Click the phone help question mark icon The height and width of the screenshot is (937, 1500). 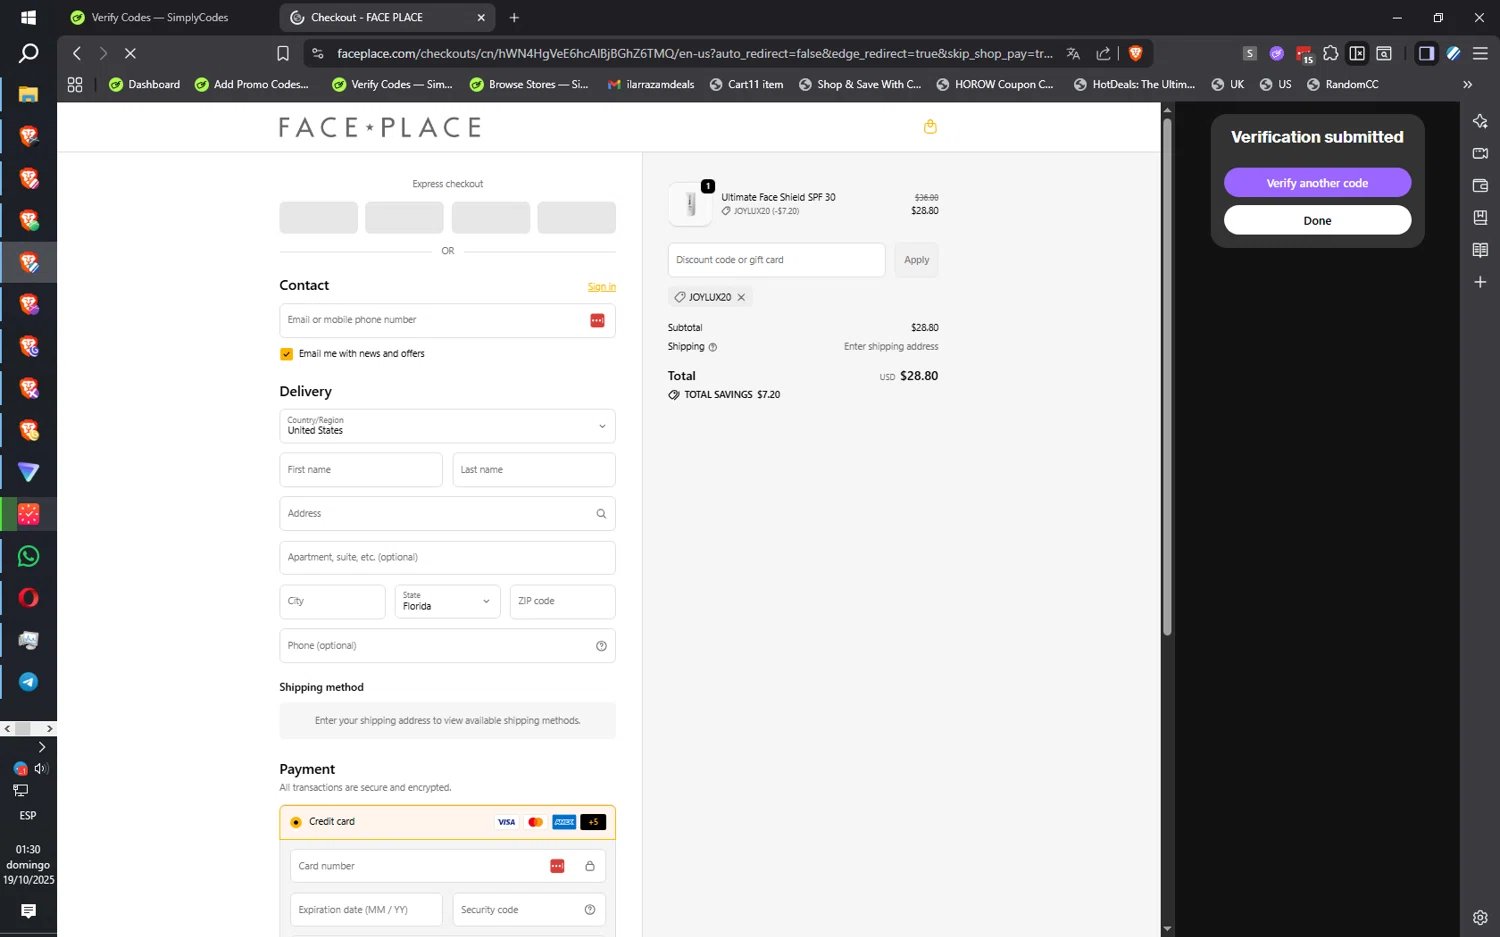[601, 646]
